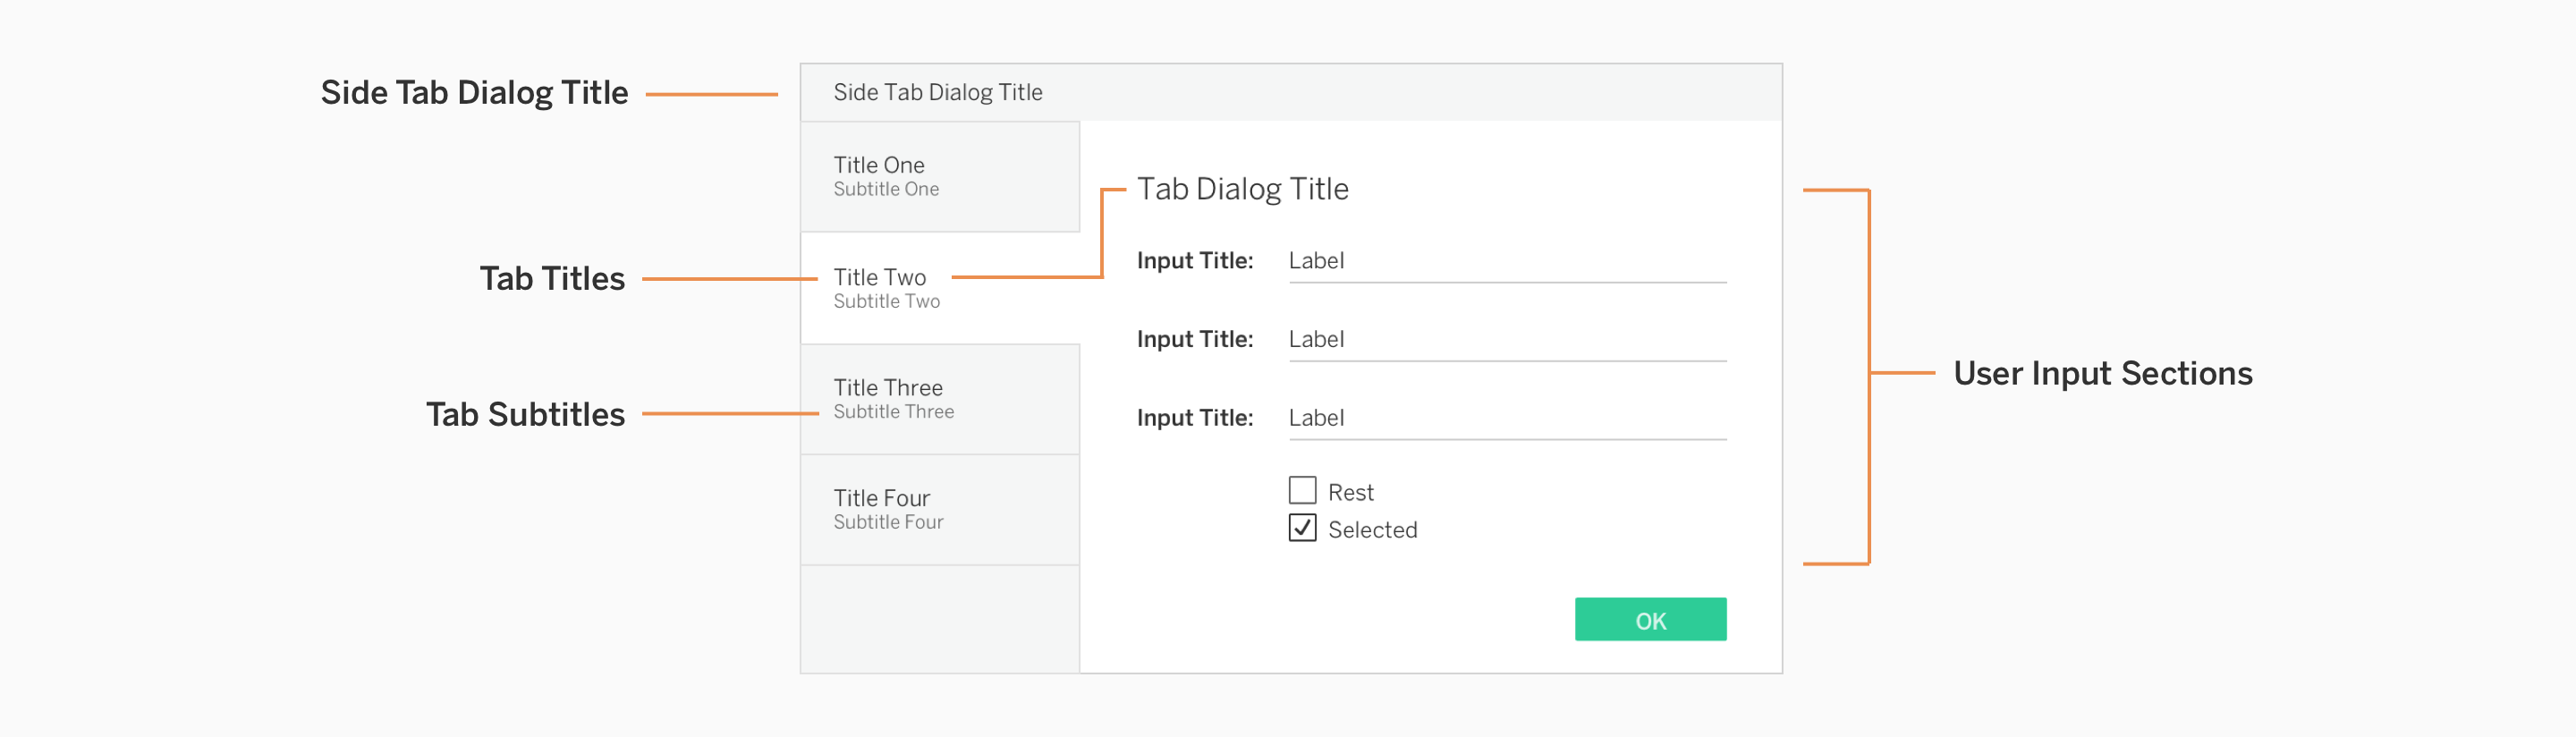Image resolution: width=2576 pixels, height=737 pixels.
Task: Enable the Rest checkbox
Action: [1302, 491]
